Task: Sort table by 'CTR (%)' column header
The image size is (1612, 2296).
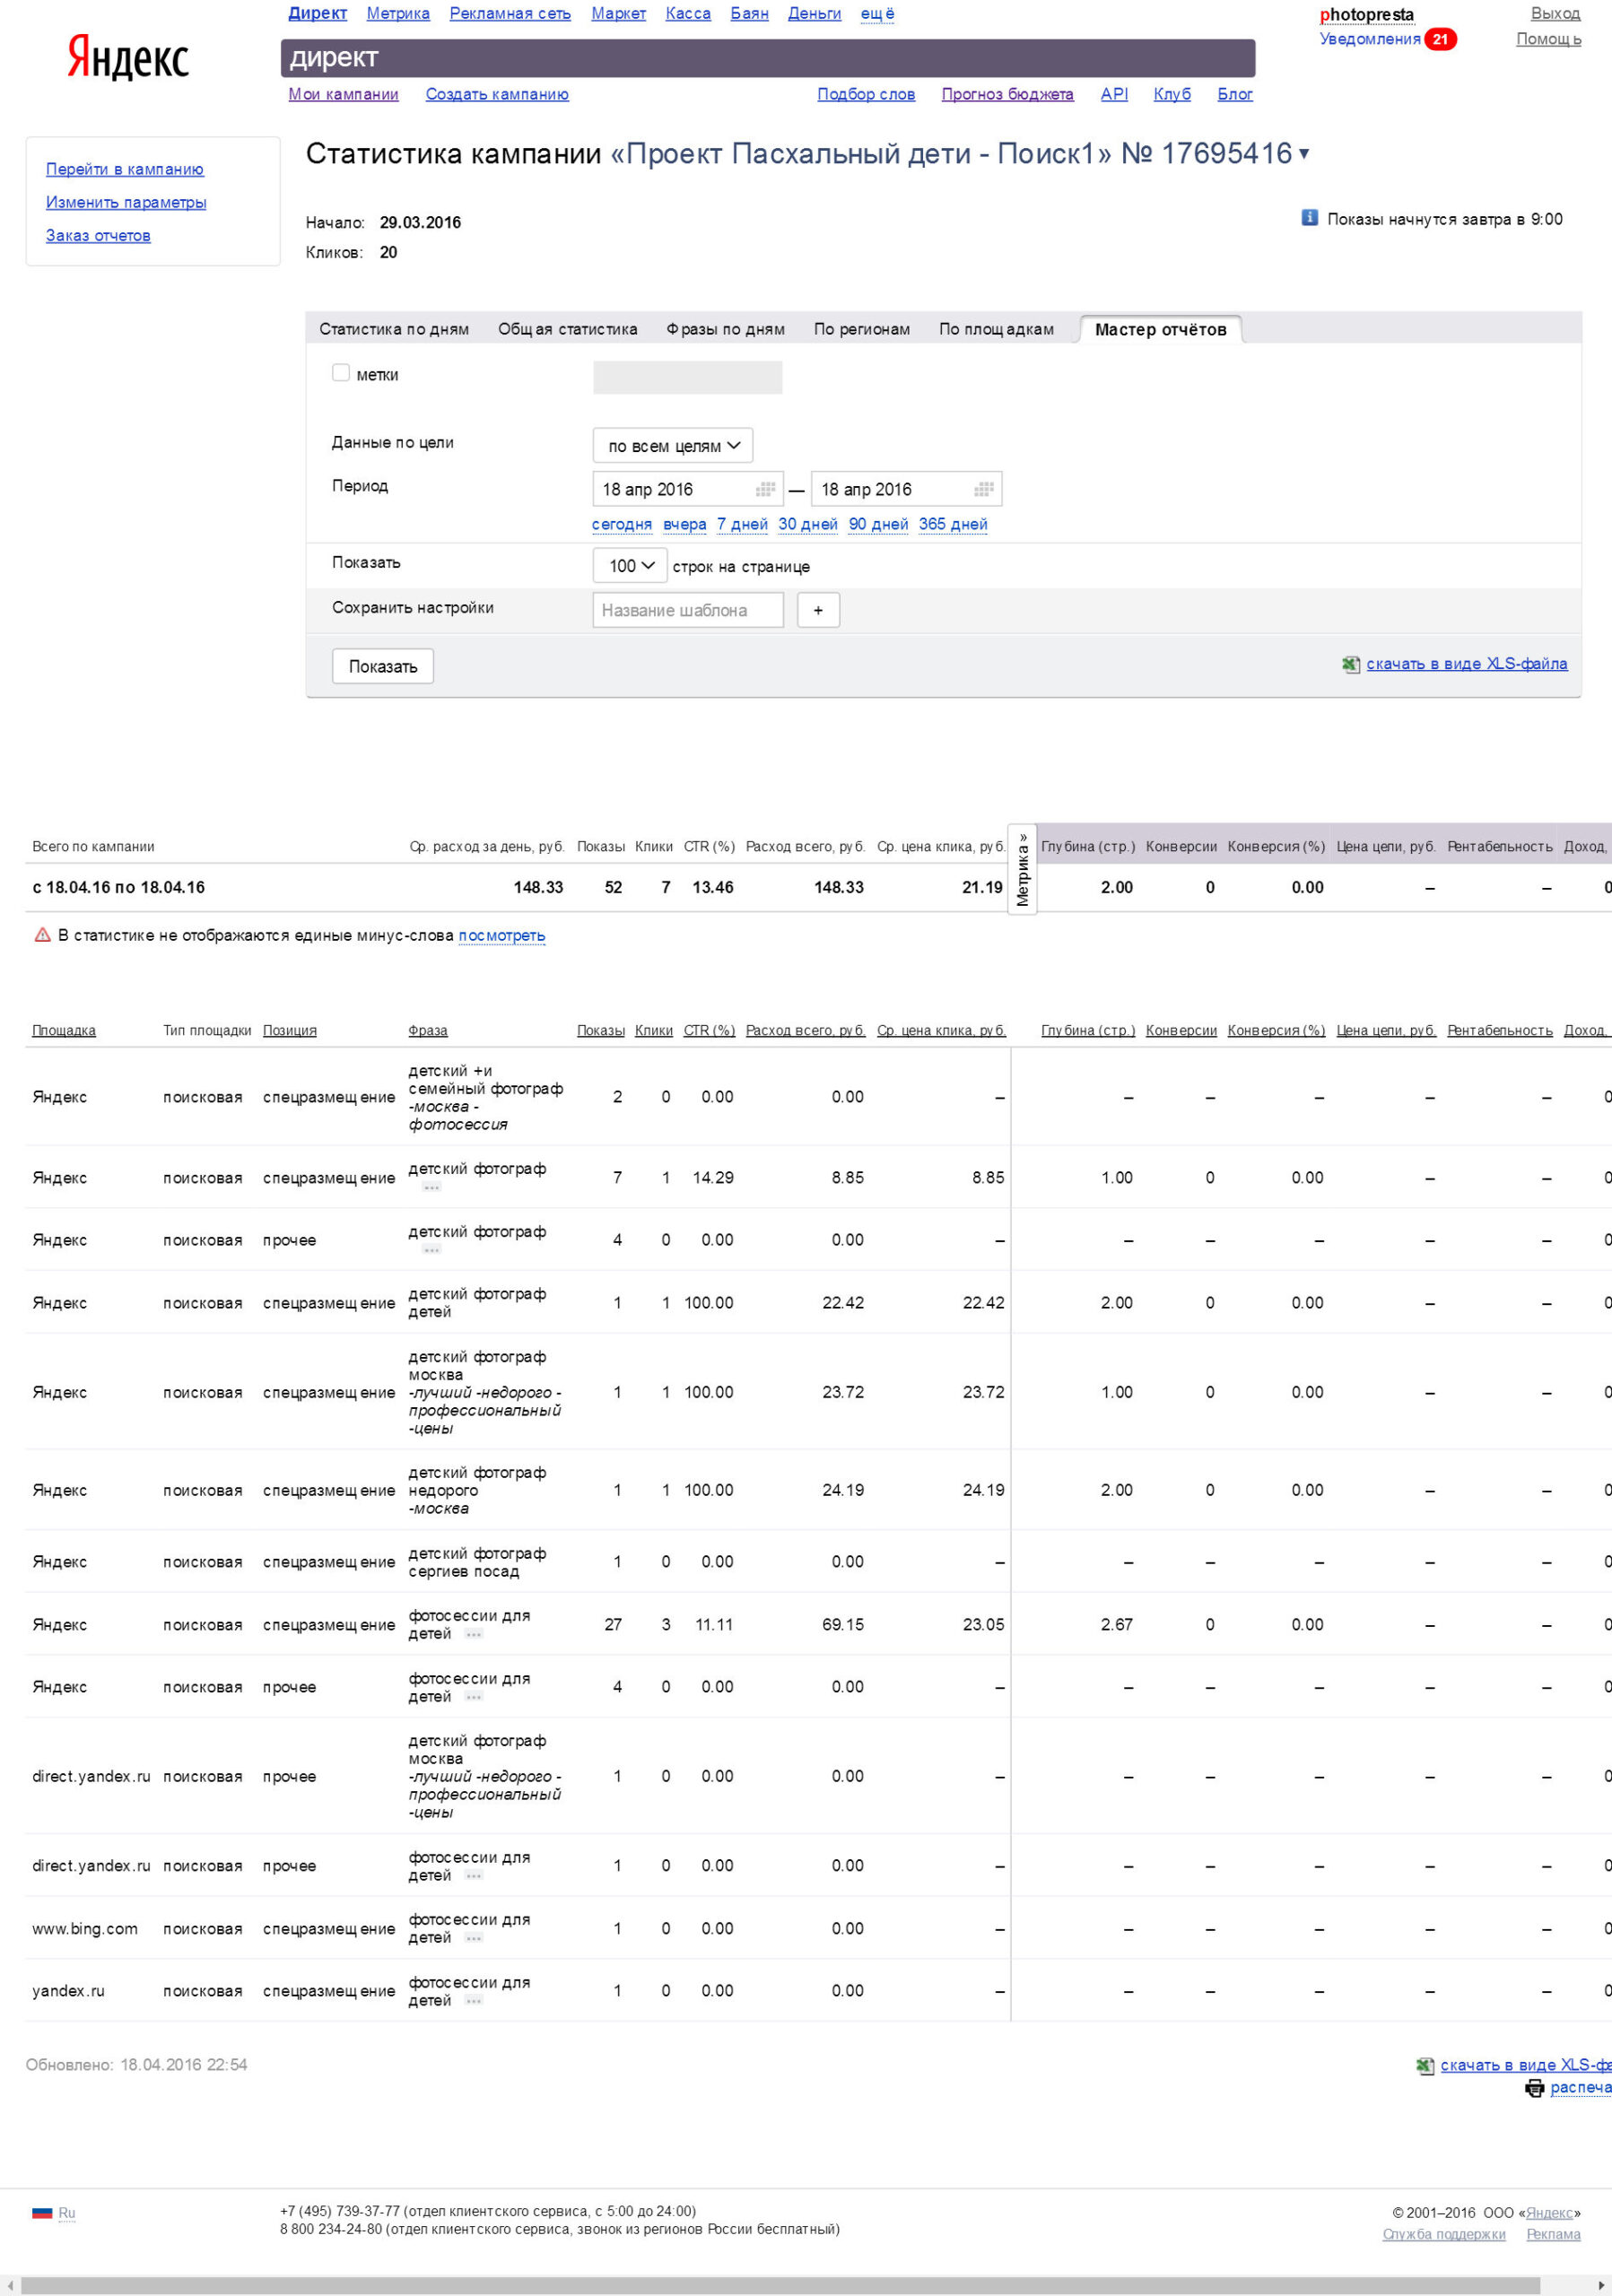Action: pos(709,1030)
